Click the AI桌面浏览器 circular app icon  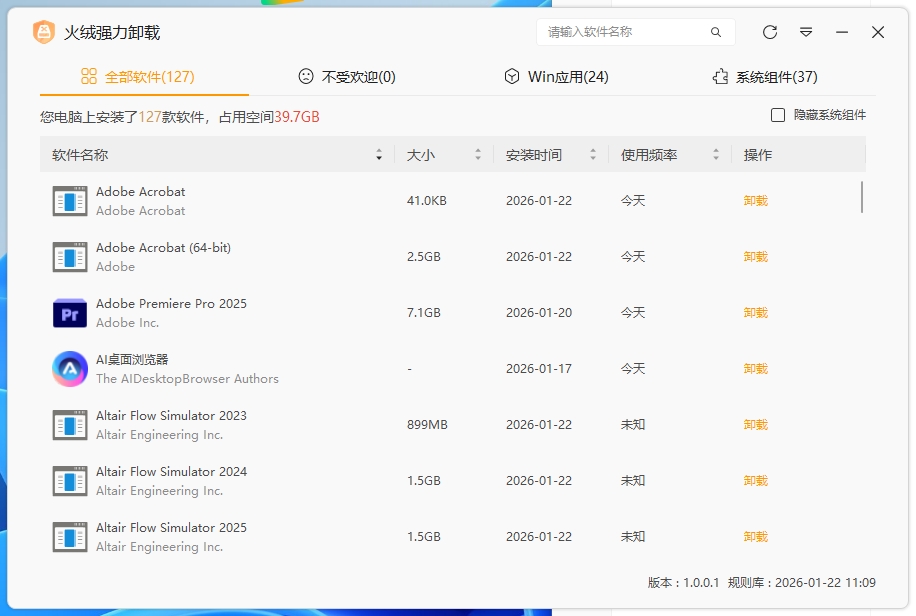click(69, 368)
